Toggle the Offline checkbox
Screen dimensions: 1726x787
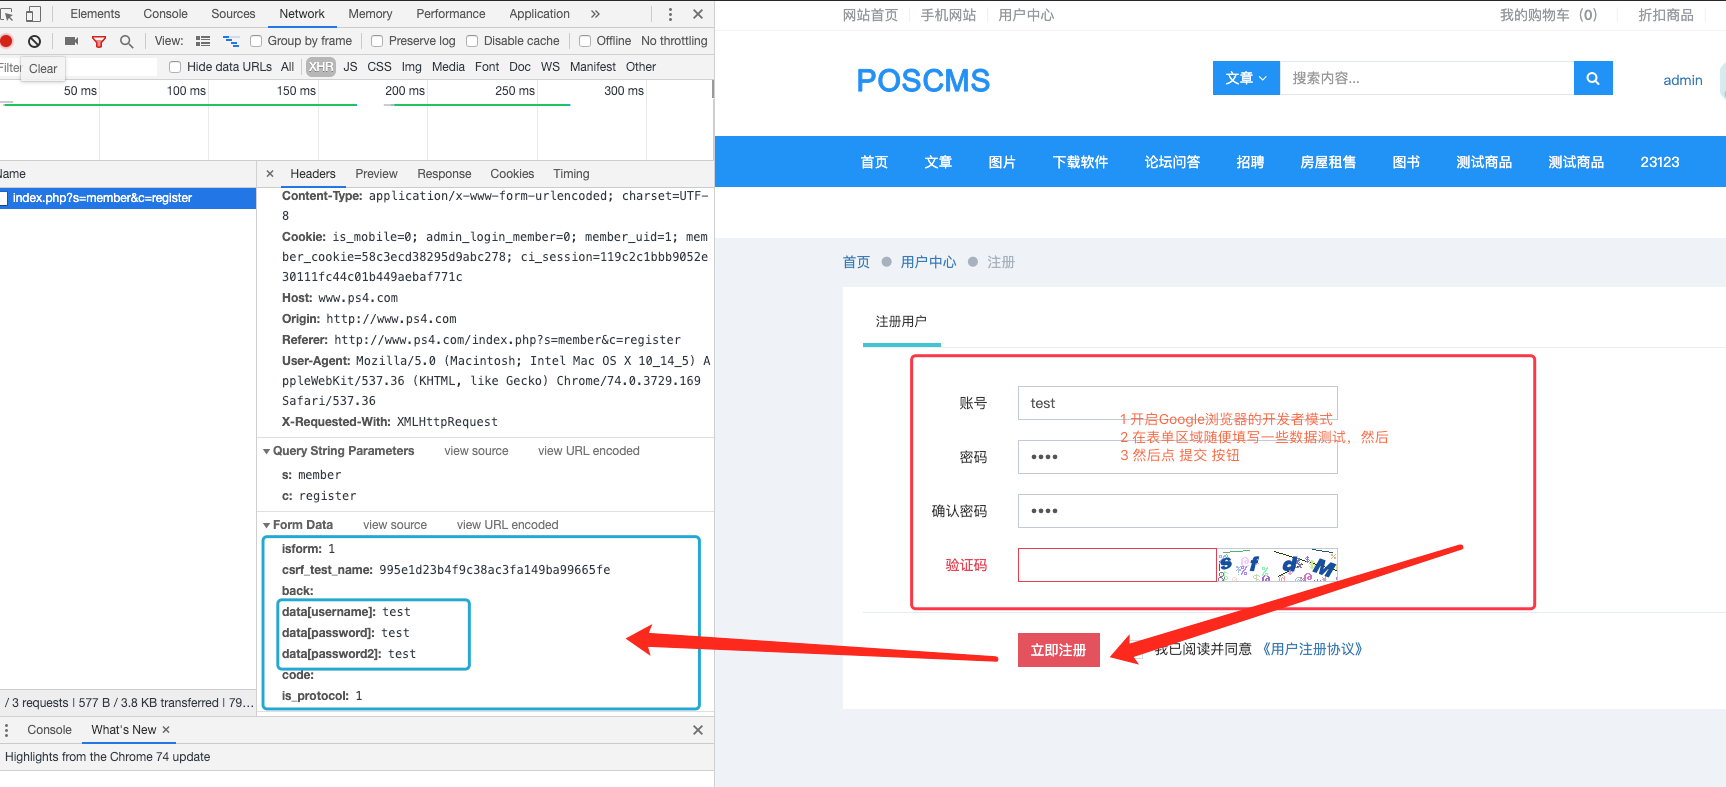pyautogui.click(x=585, y=41)
